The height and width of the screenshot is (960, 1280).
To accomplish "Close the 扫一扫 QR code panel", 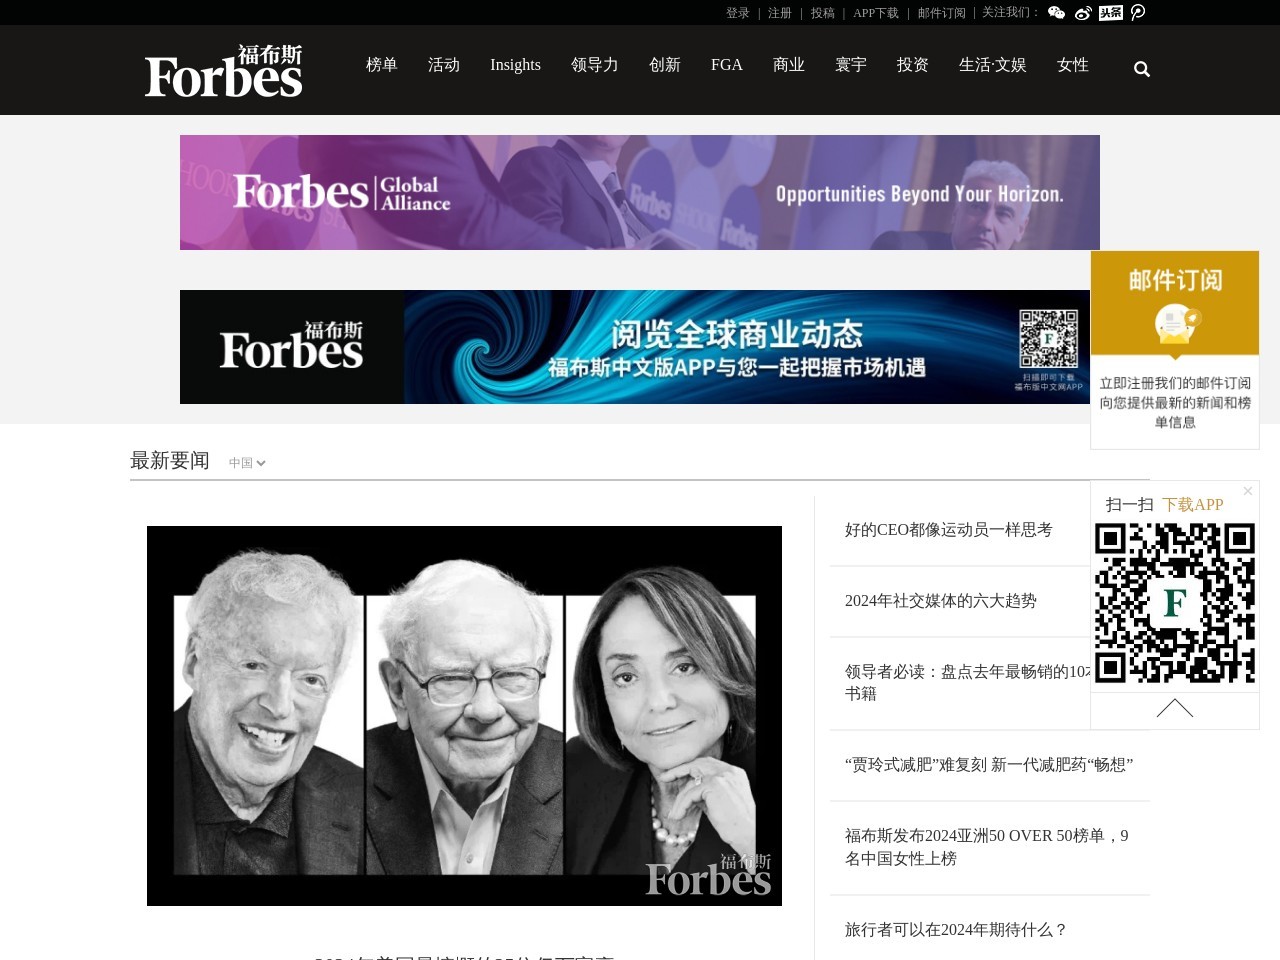I will [1247, 491].
